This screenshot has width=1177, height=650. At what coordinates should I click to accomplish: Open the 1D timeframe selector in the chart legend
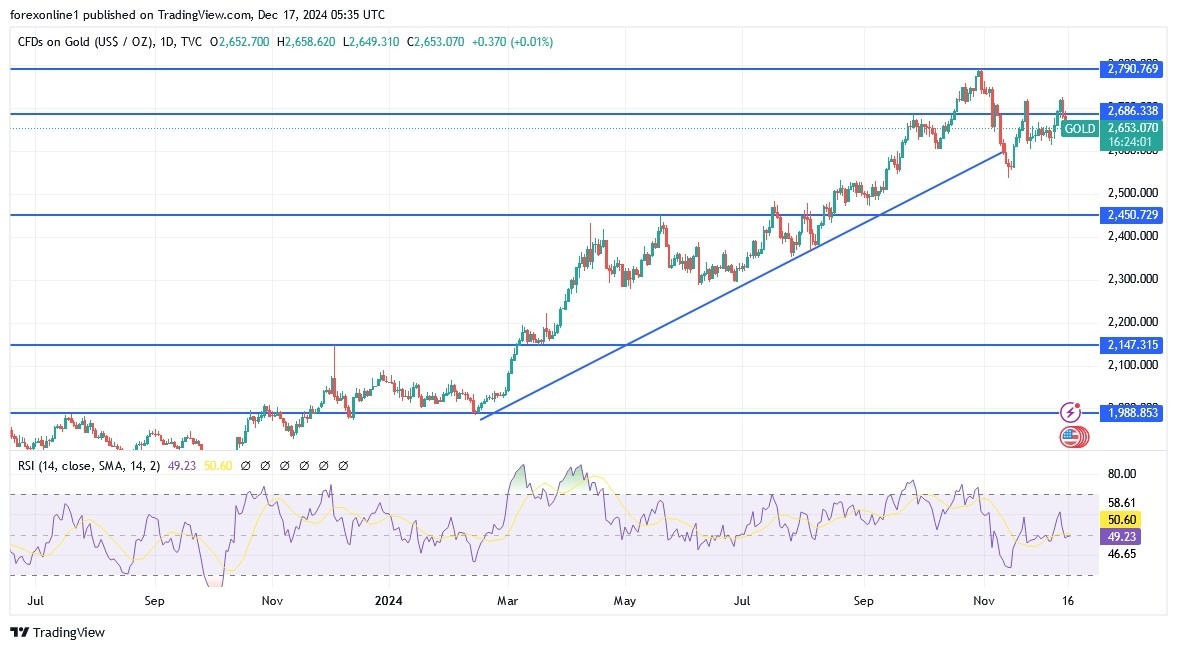(x=166, y=42)
